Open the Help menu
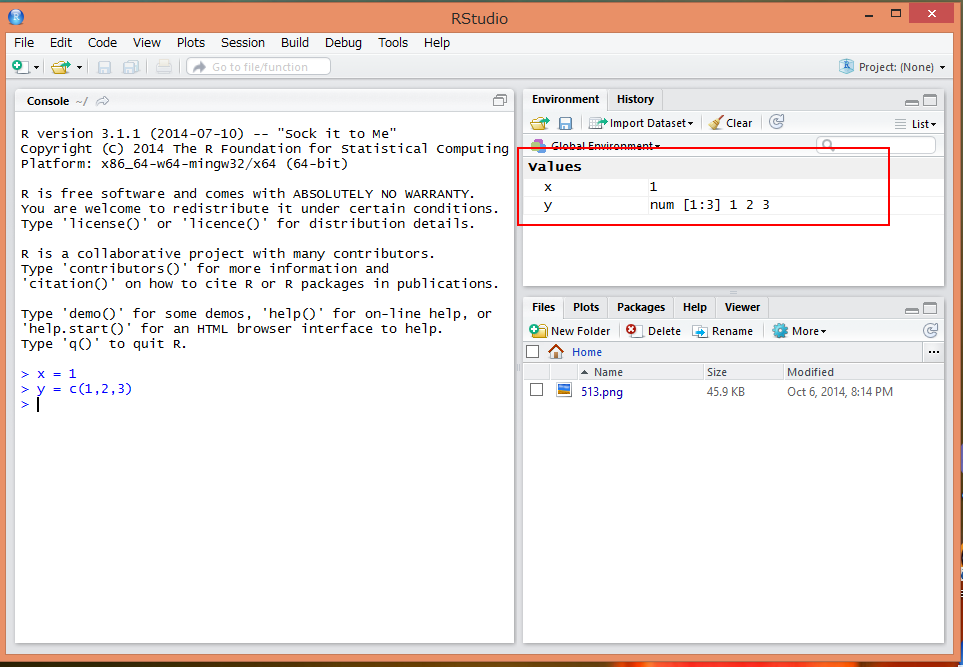The width and height of the screenshot is (963, 667). [437, 42]
